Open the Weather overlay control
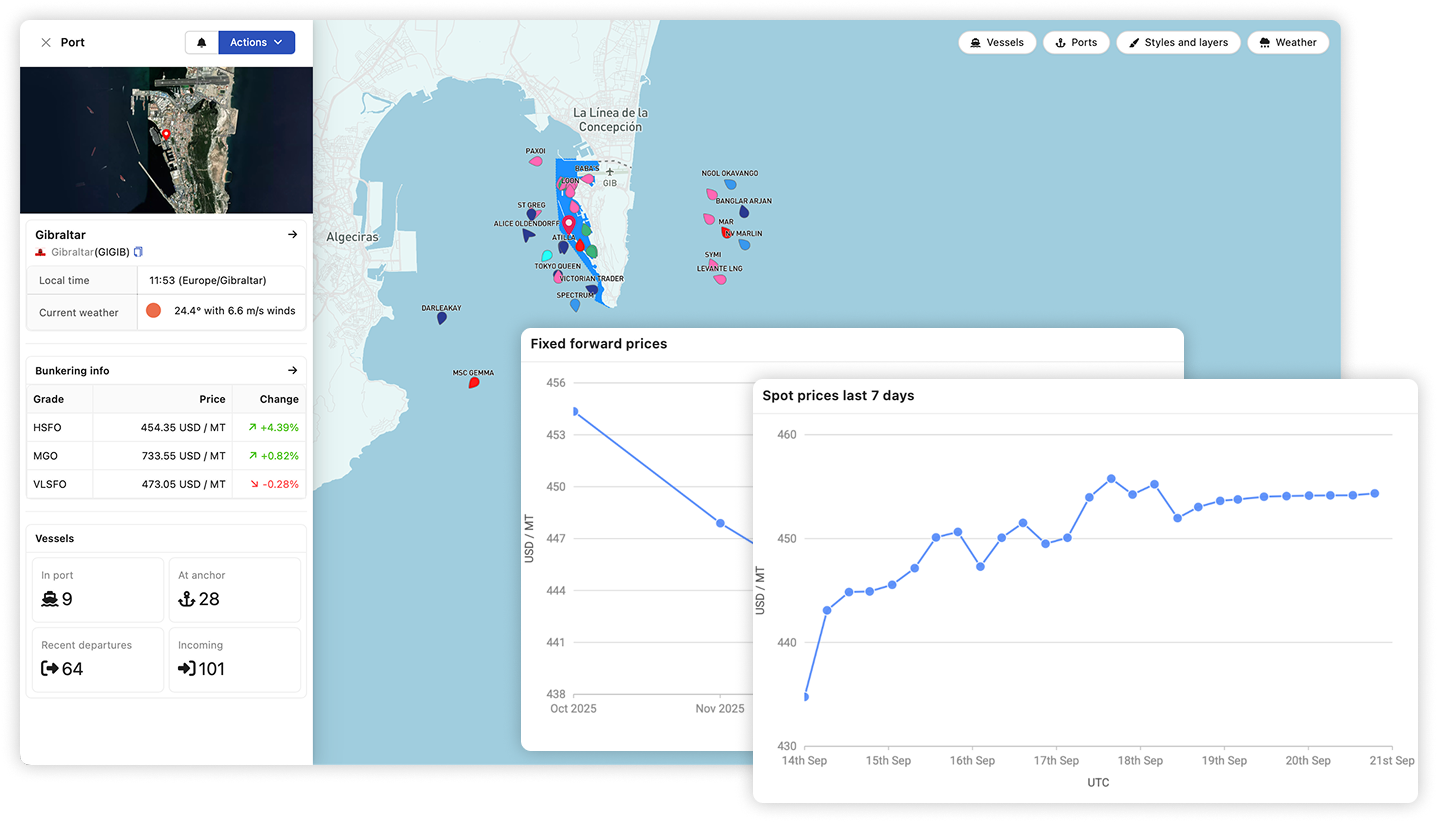 (1287, 42)
